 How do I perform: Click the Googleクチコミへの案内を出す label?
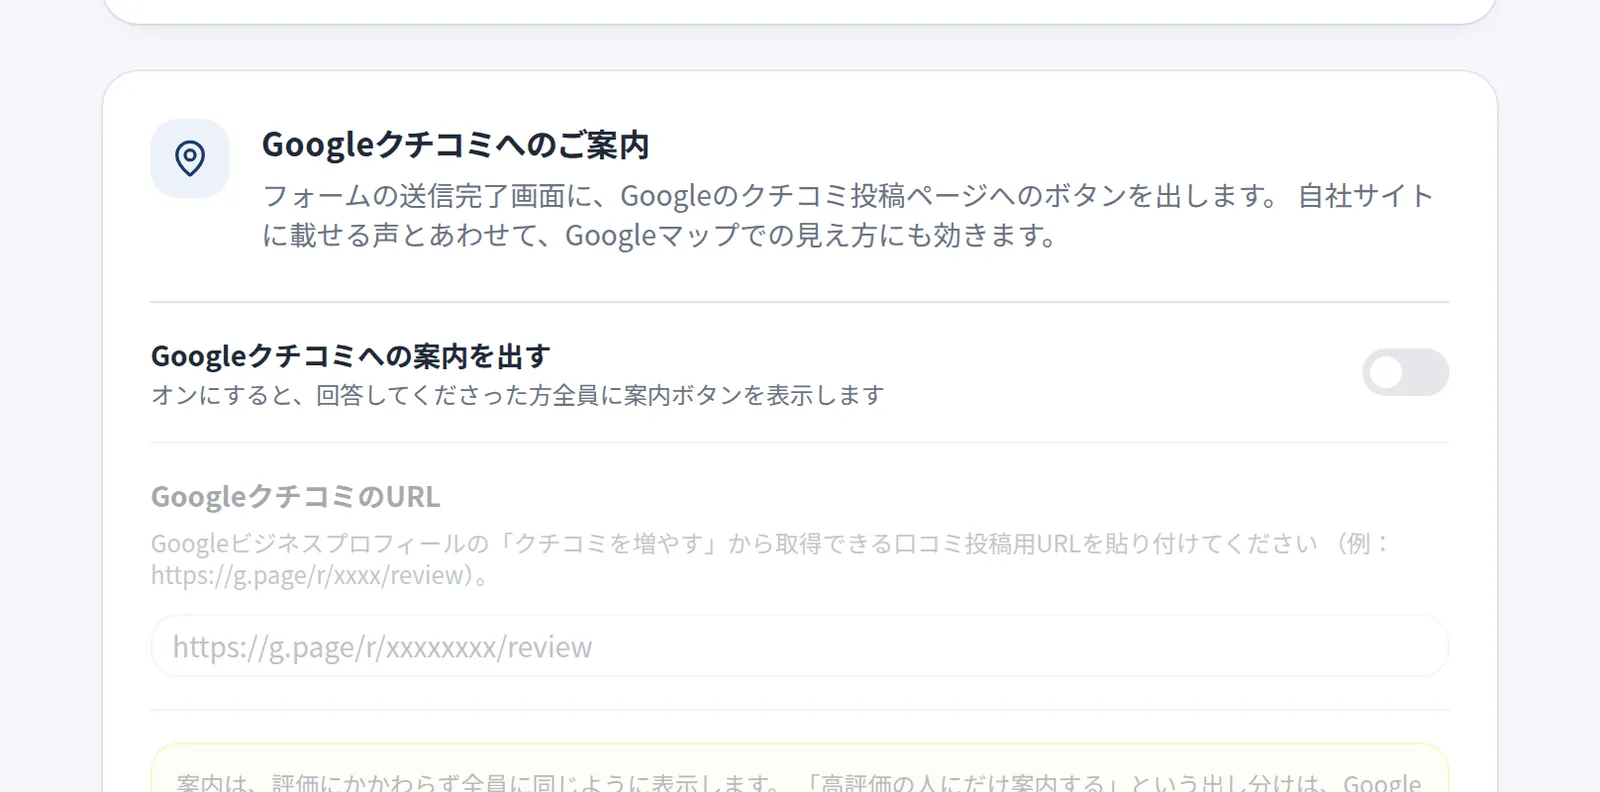[351, 356]
